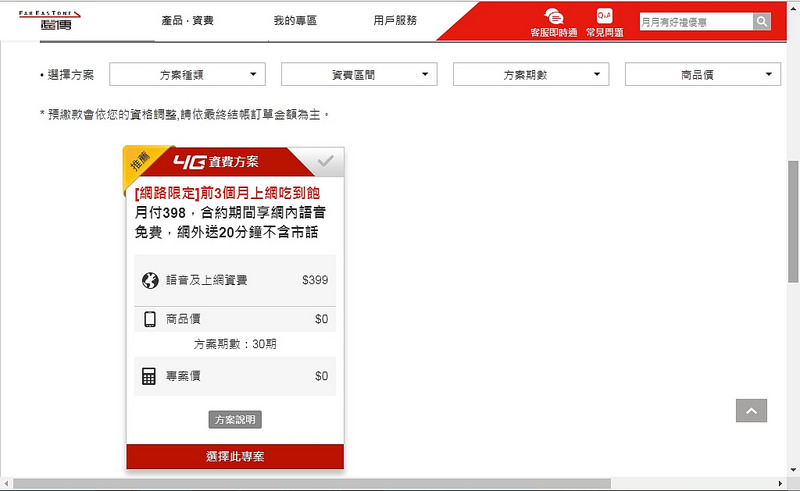Screen dimensions: 800x491
Task: Open the 常見問題 FAQ icon
Action: pyautogui.click(x=604, y=17)
